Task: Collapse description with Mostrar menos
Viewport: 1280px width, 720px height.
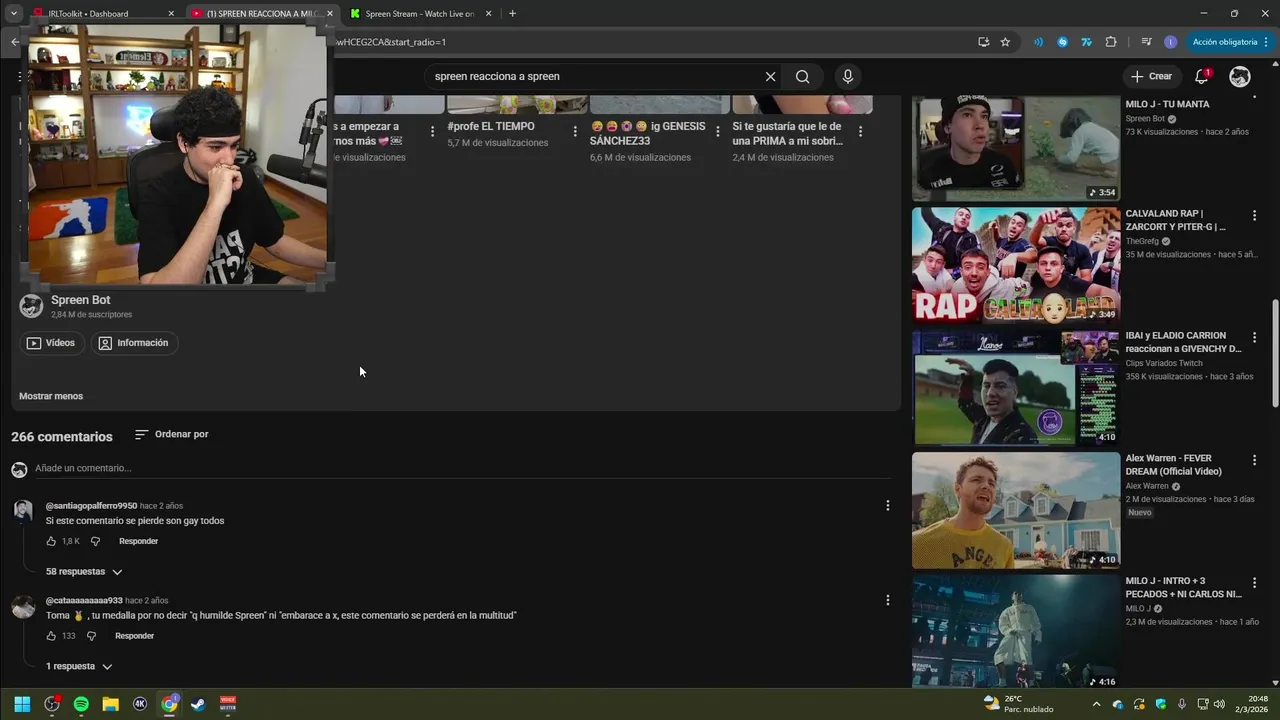Action: [51, 396]
